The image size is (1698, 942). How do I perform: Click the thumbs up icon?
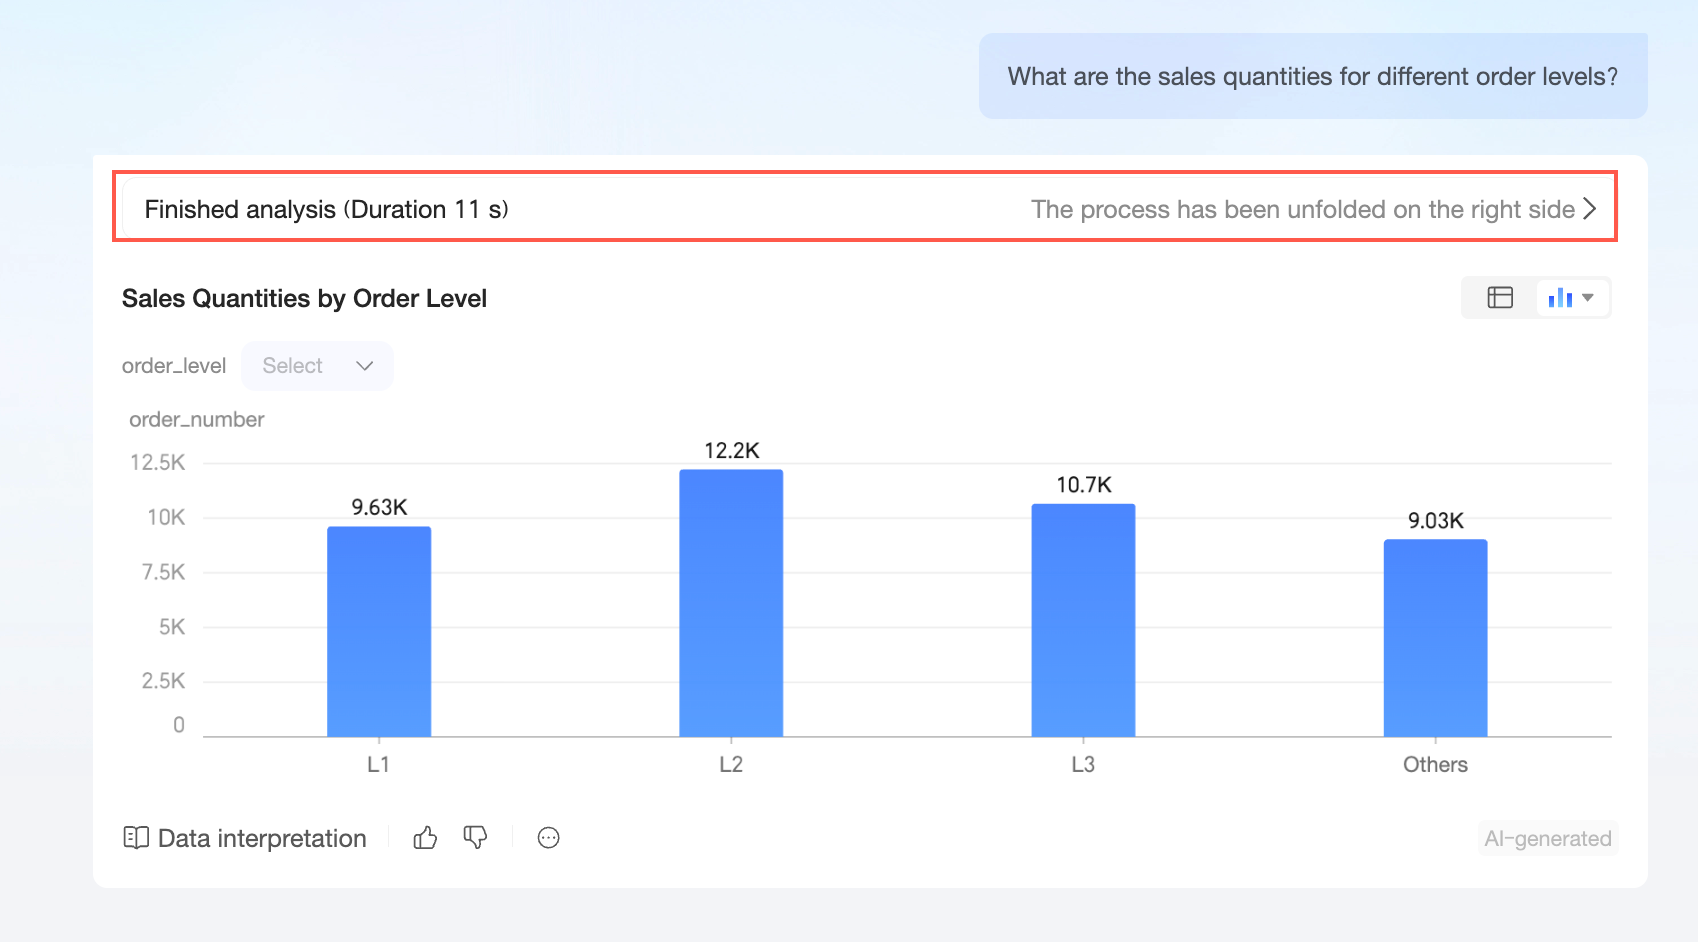point(425,838)
